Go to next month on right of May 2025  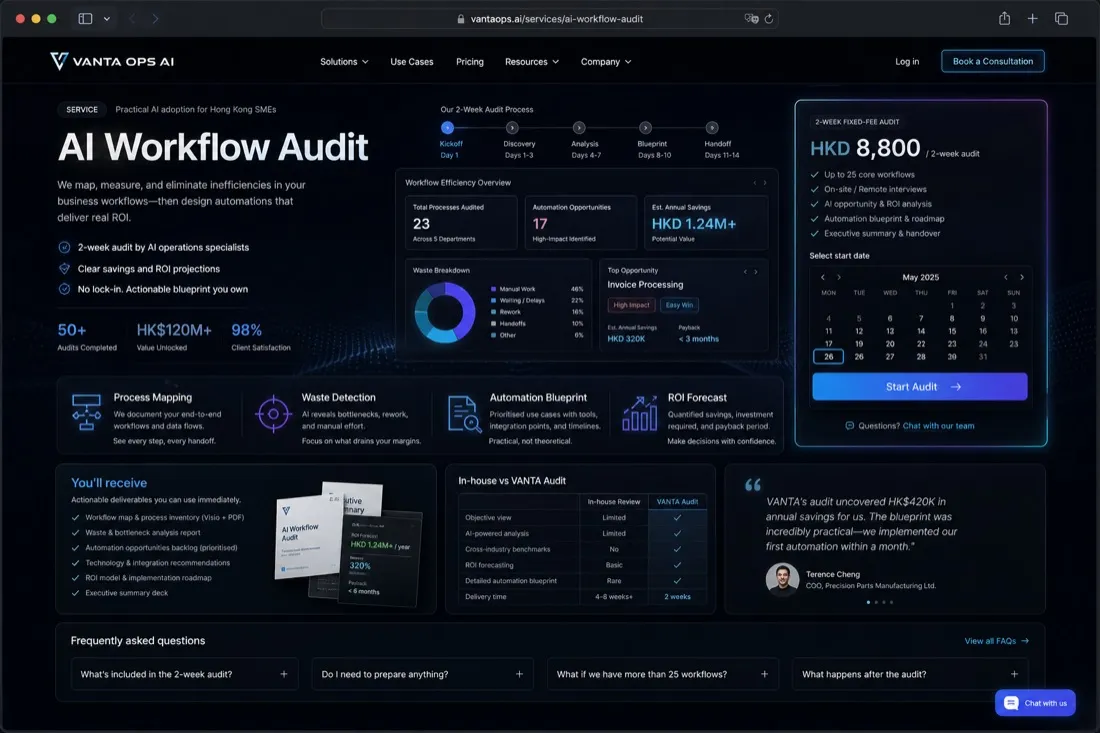point(1021,277)
